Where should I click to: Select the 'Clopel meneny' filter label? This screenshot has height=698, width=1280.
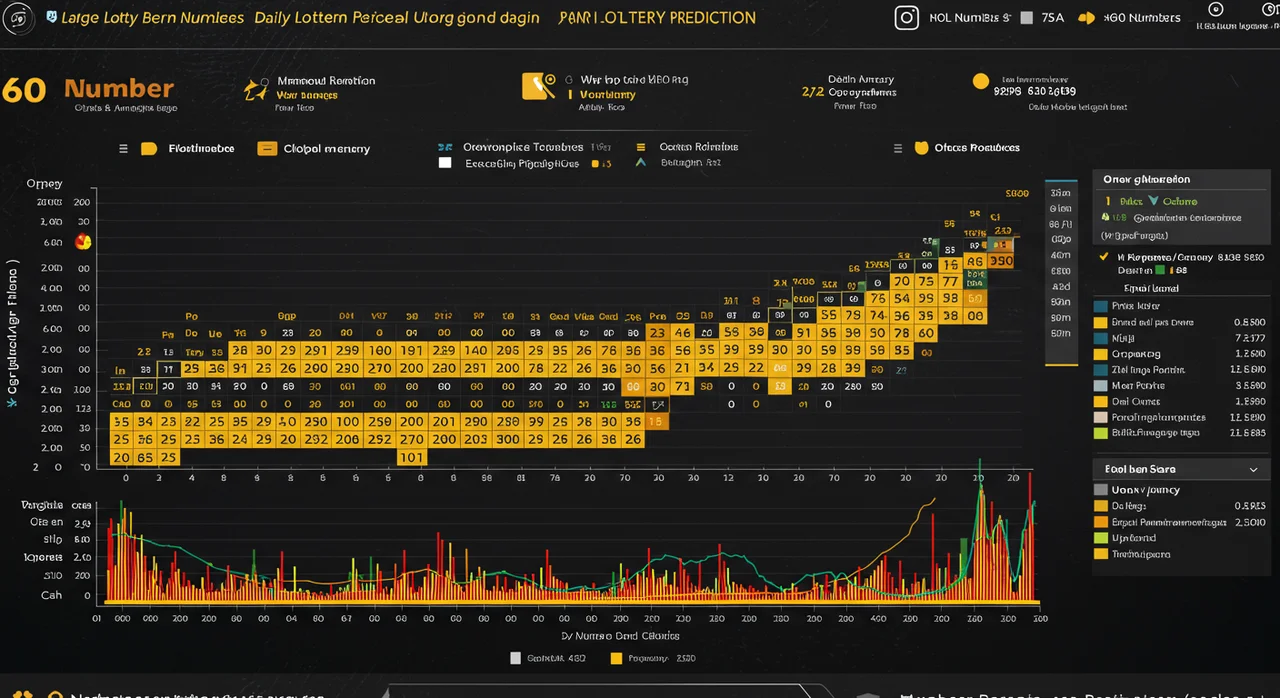pyautogui.click(x=326, y=149)
